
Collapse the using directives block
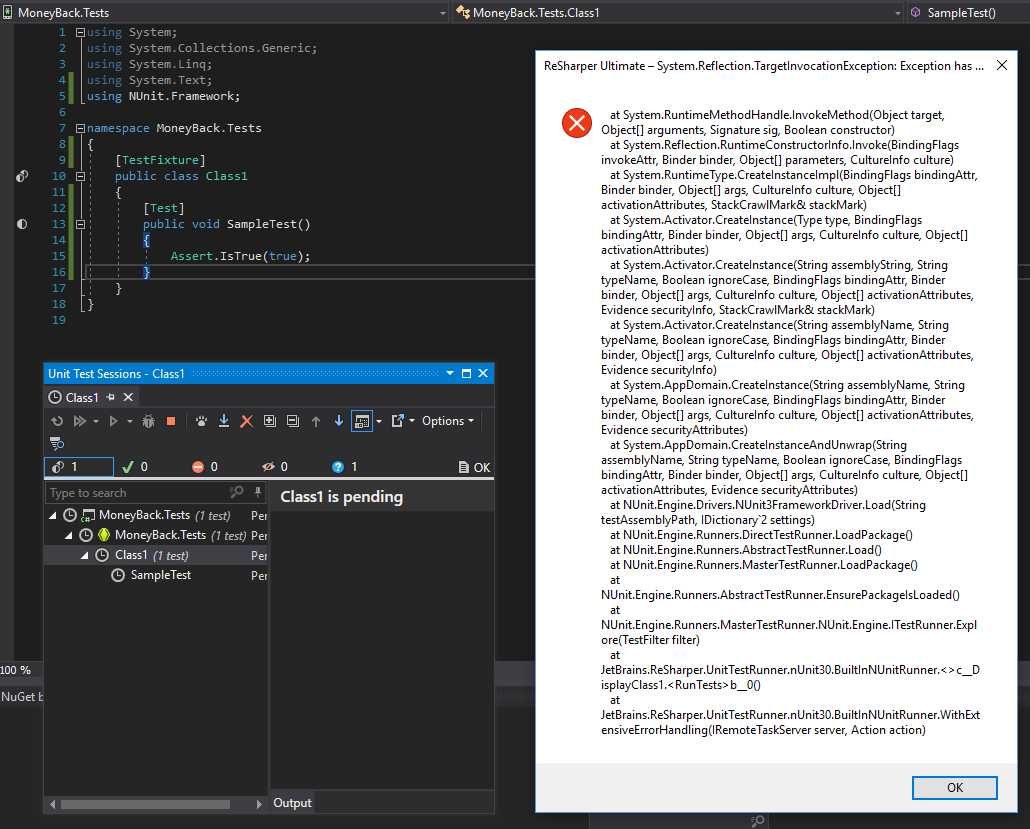click(x=80, y=32)
